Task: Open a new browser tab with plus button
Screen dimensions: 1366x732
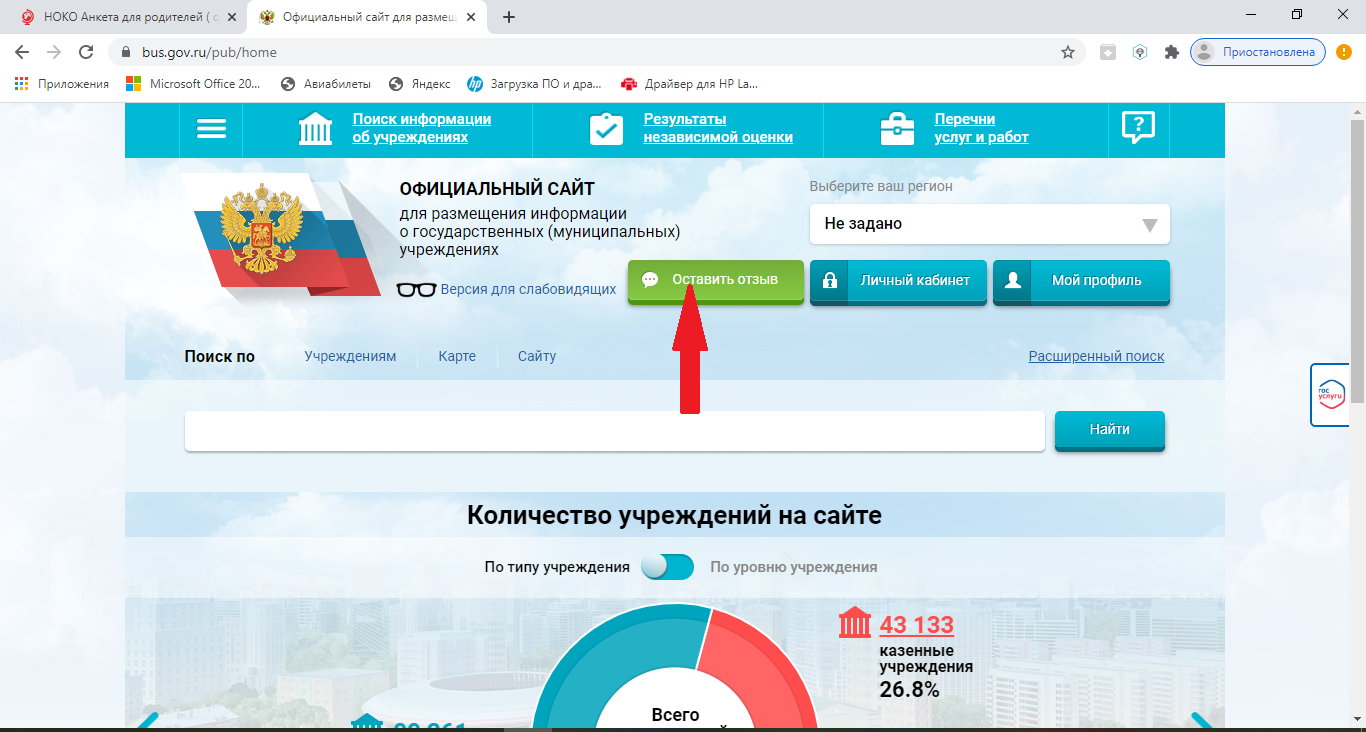Action: tap(509, 17)
